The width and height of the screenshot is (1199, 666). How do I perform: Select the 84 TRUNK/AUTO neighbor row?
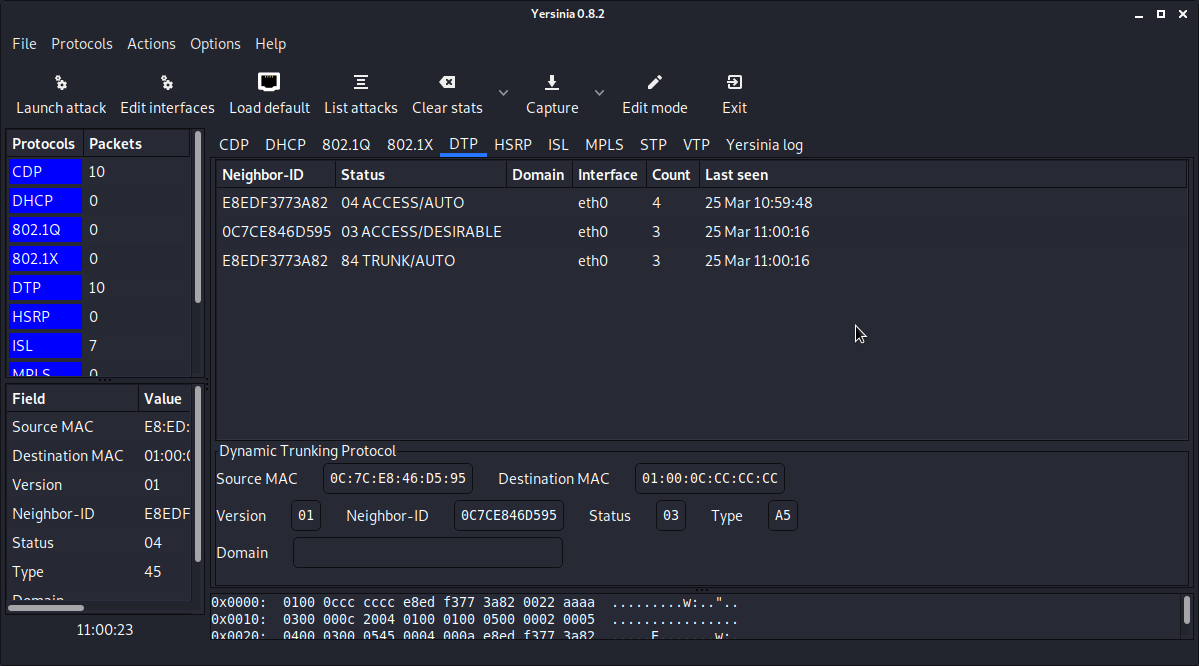coord(701,261)
